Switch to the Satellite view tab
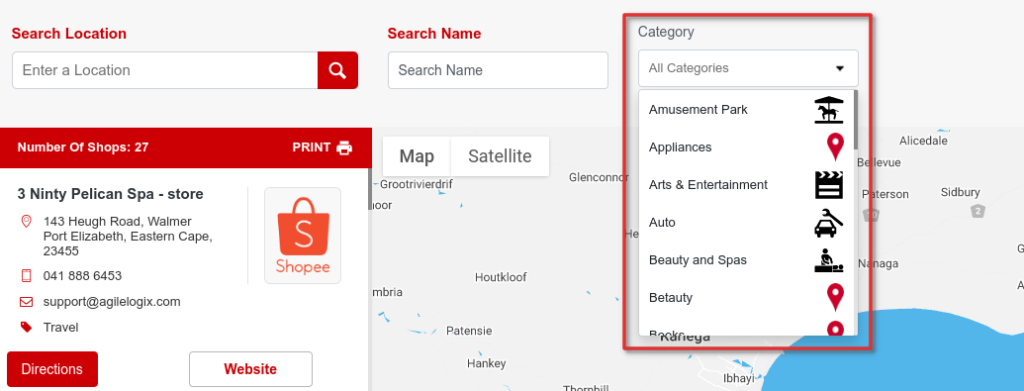 click(500, 156)
